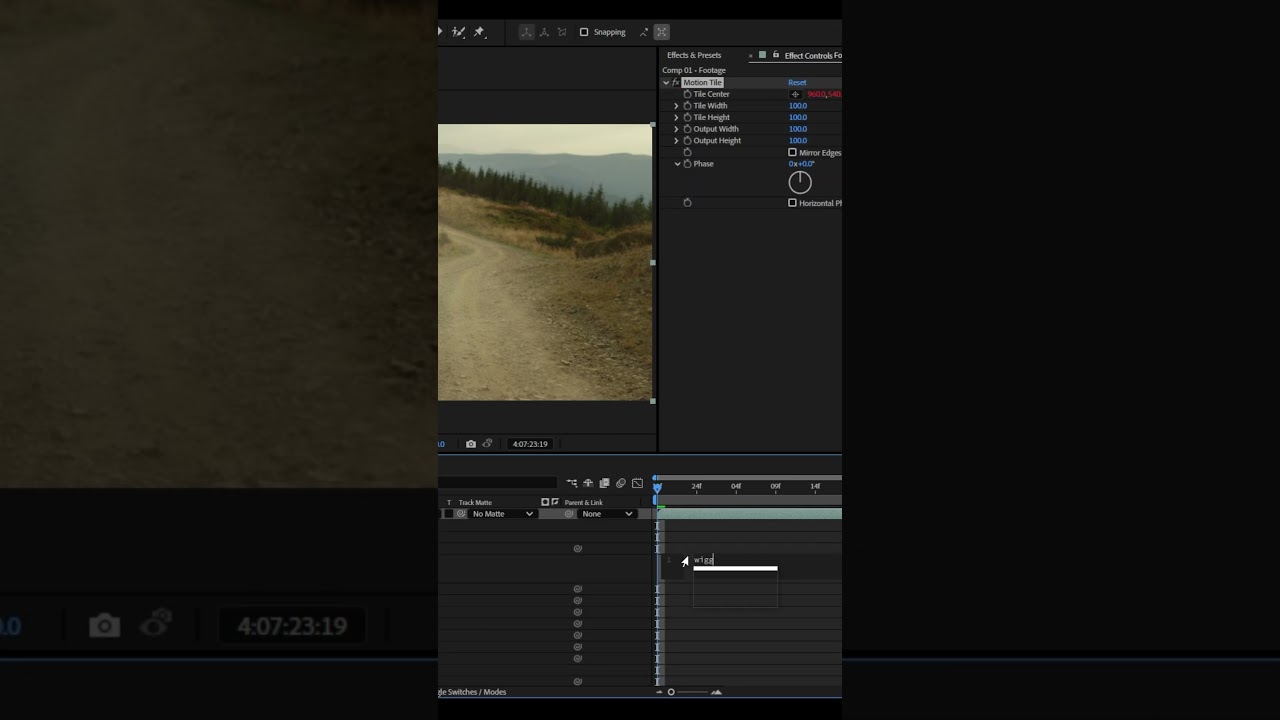Expand the Tile Height property
The image size is (1280, 720).
point(676,117)
